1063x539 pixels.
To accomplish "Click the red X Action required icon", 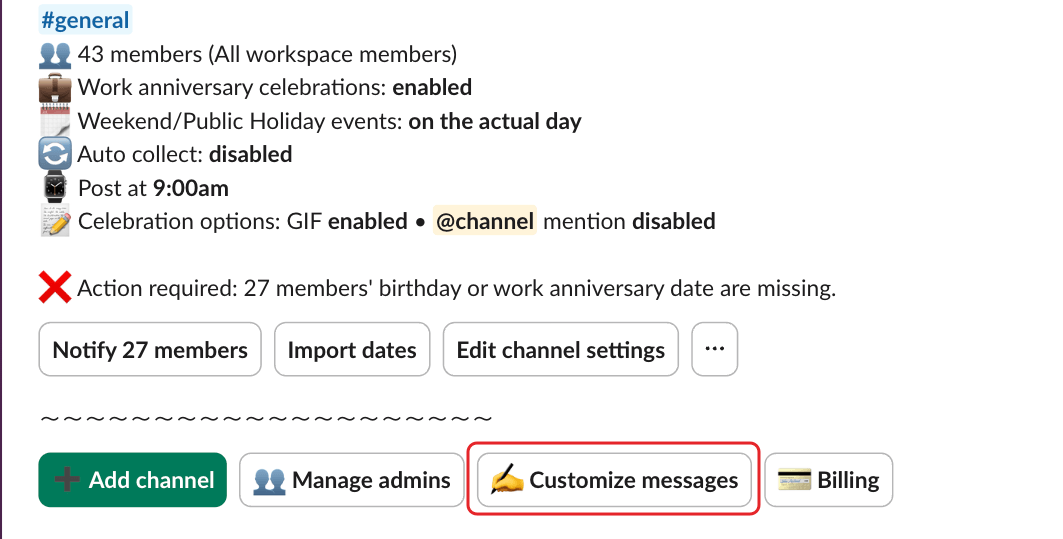I will 55,288.
